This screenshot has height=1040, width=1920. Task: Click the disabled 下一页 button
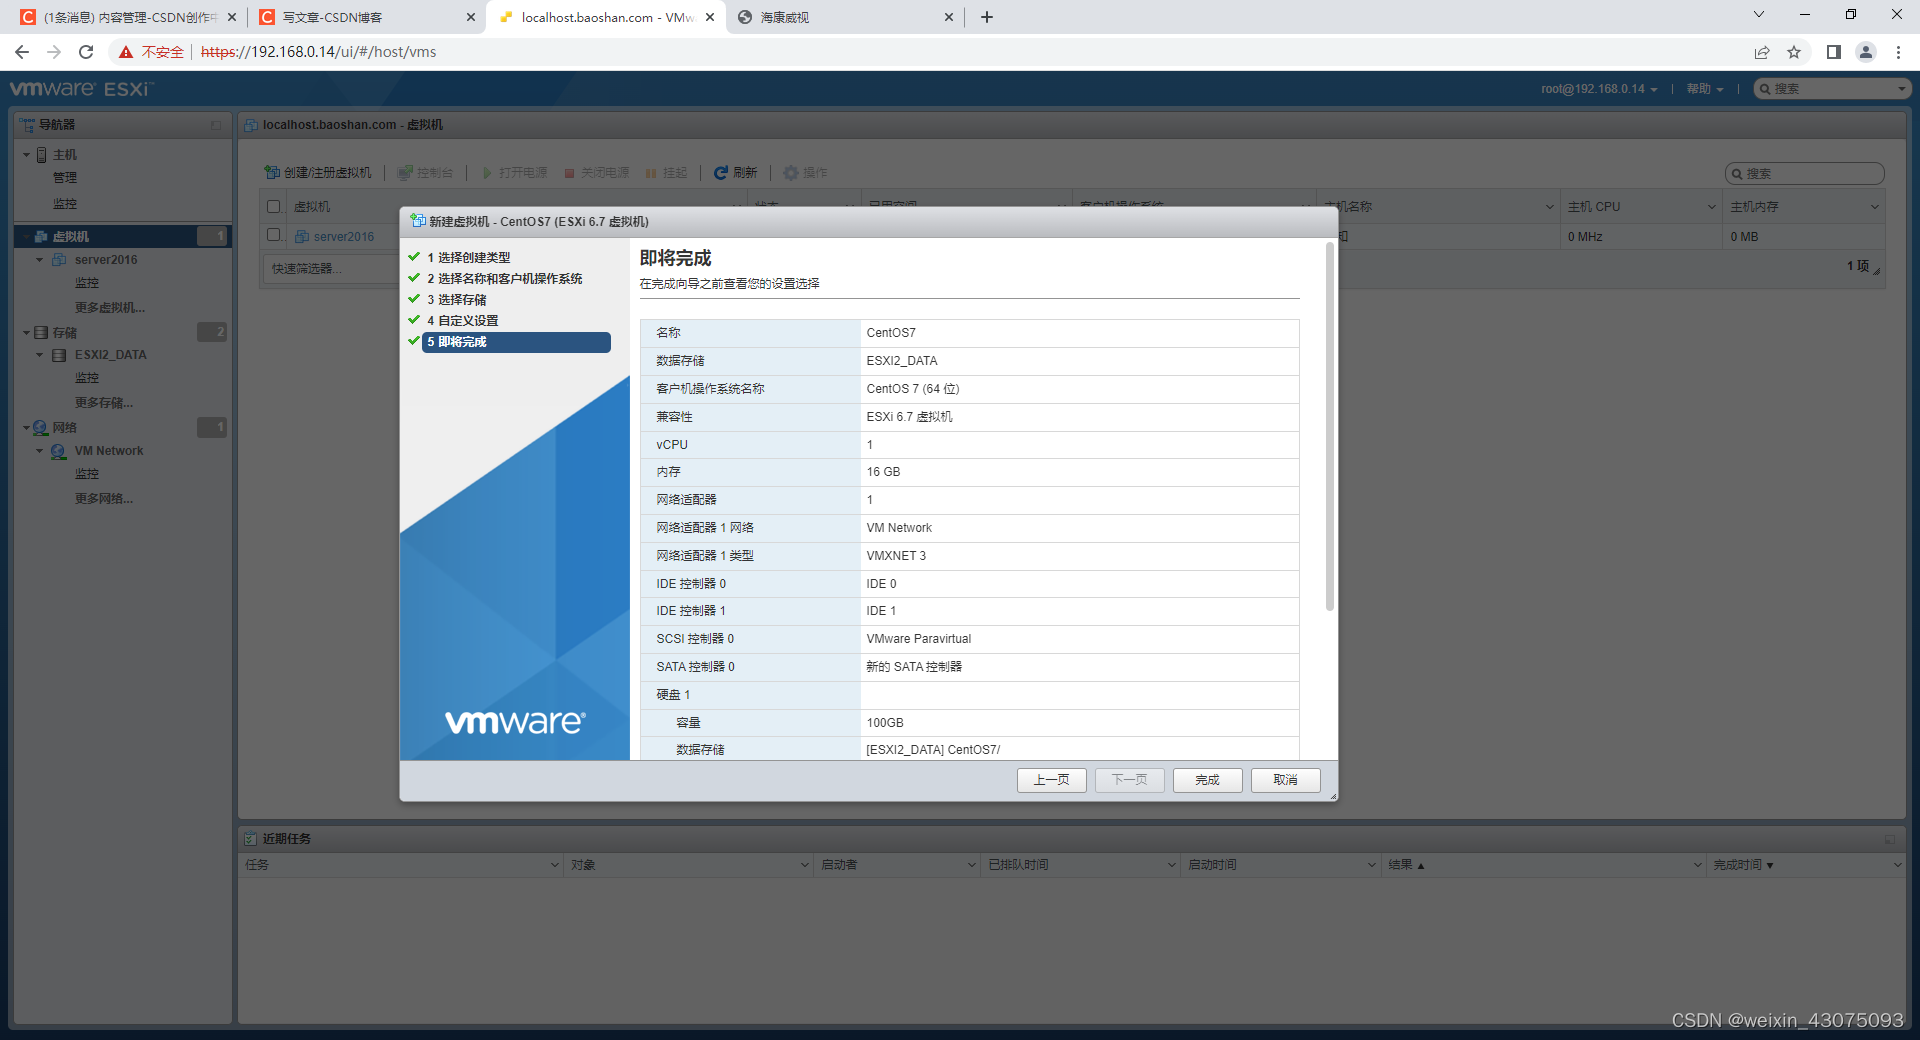pyautogui.click(x=1129, y=780)
